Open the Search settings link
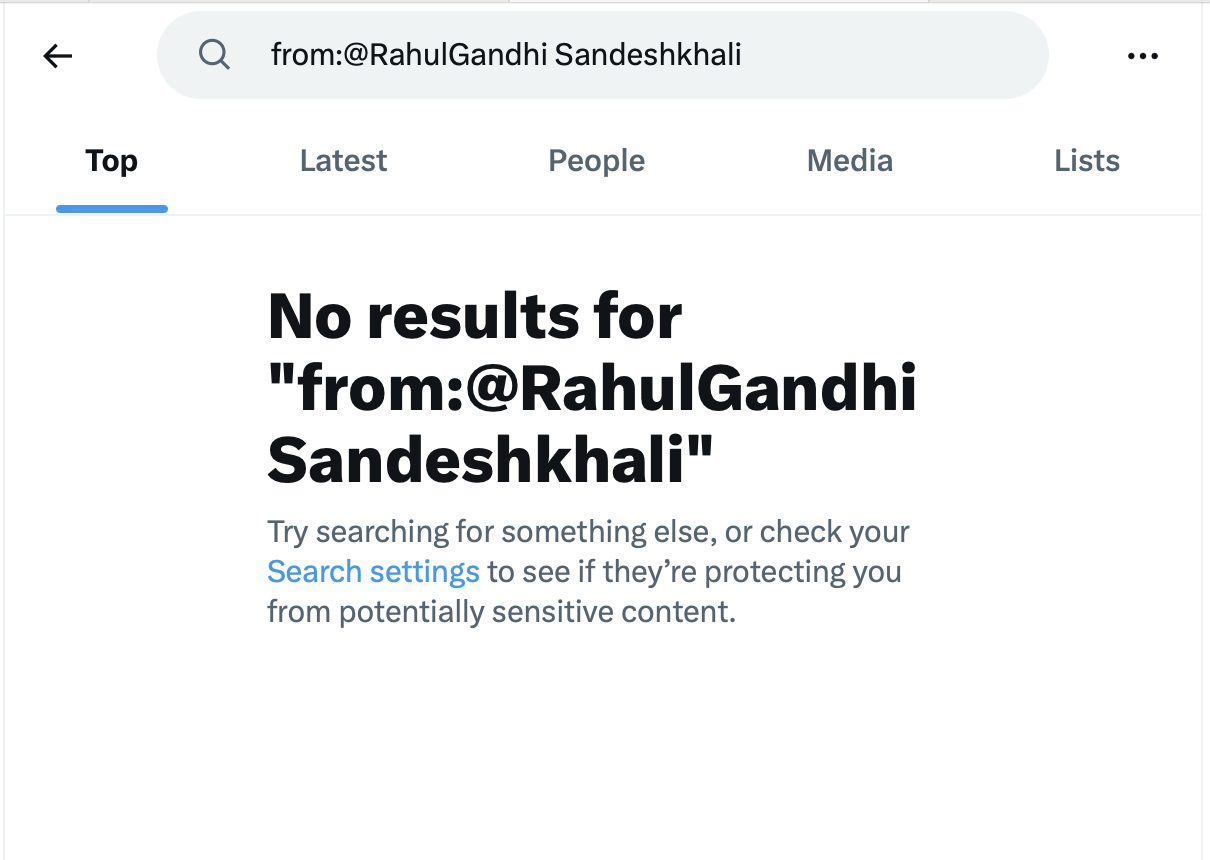The height and width of the screenshot is (860, 1210). 373,572
